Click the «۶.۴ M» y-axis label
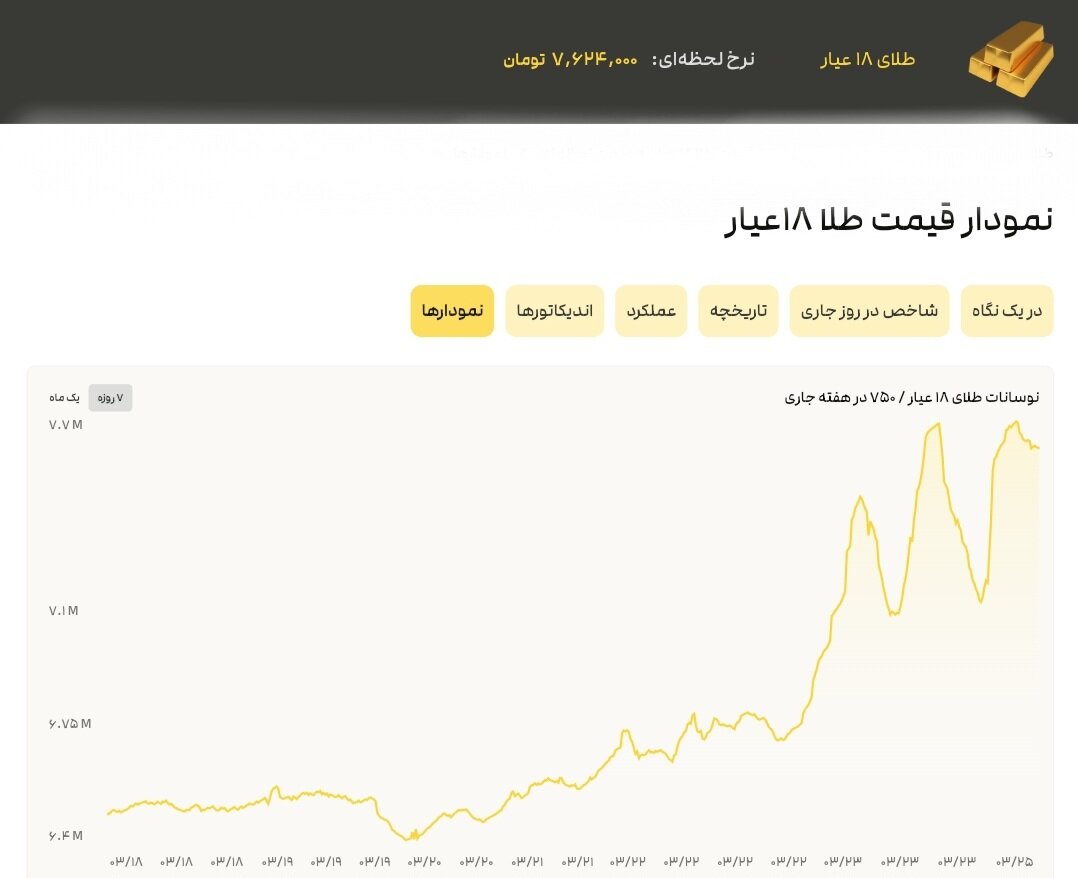 (x=63, y=835)
